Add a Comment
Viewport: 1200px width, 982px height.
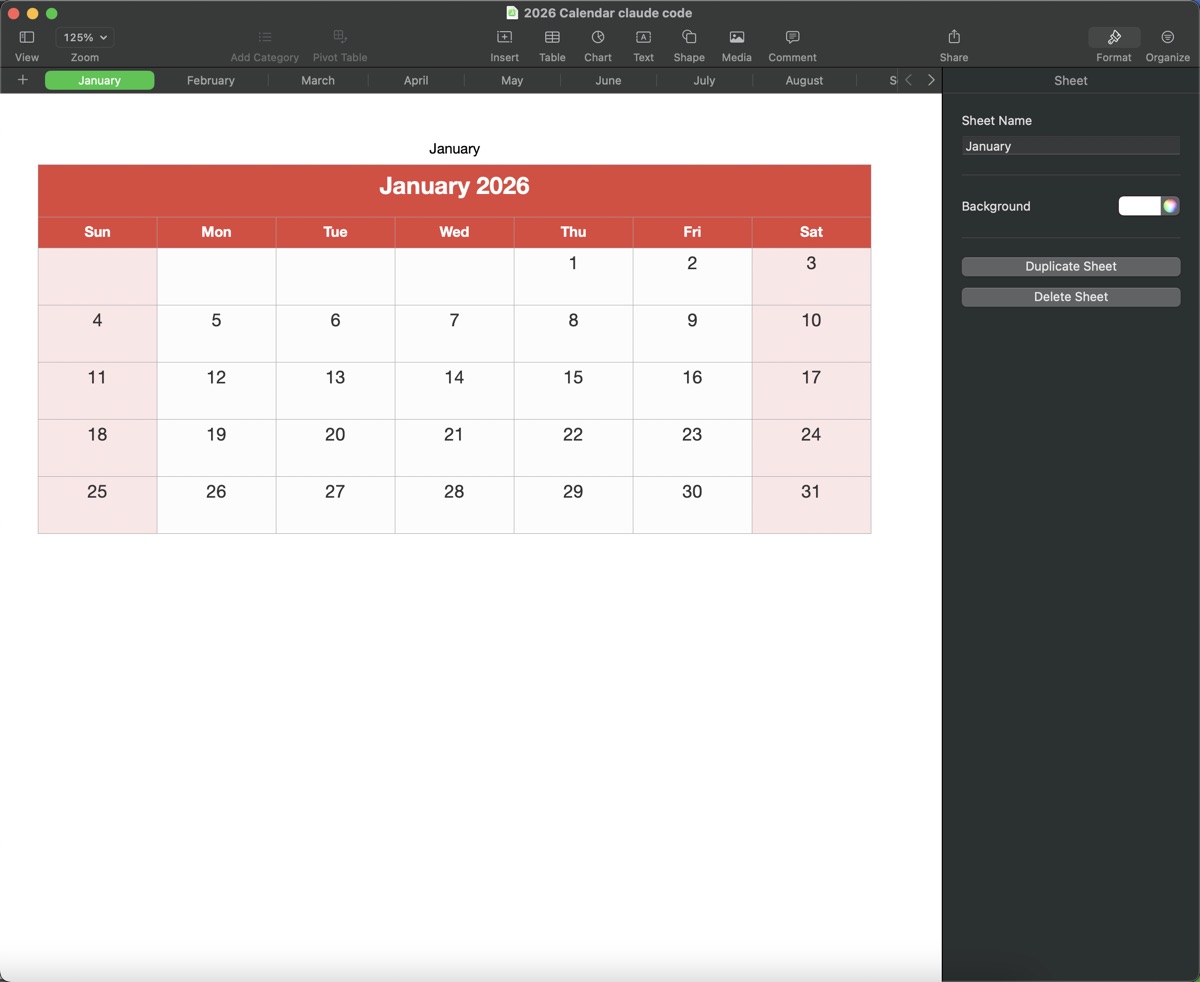(793, 37)
